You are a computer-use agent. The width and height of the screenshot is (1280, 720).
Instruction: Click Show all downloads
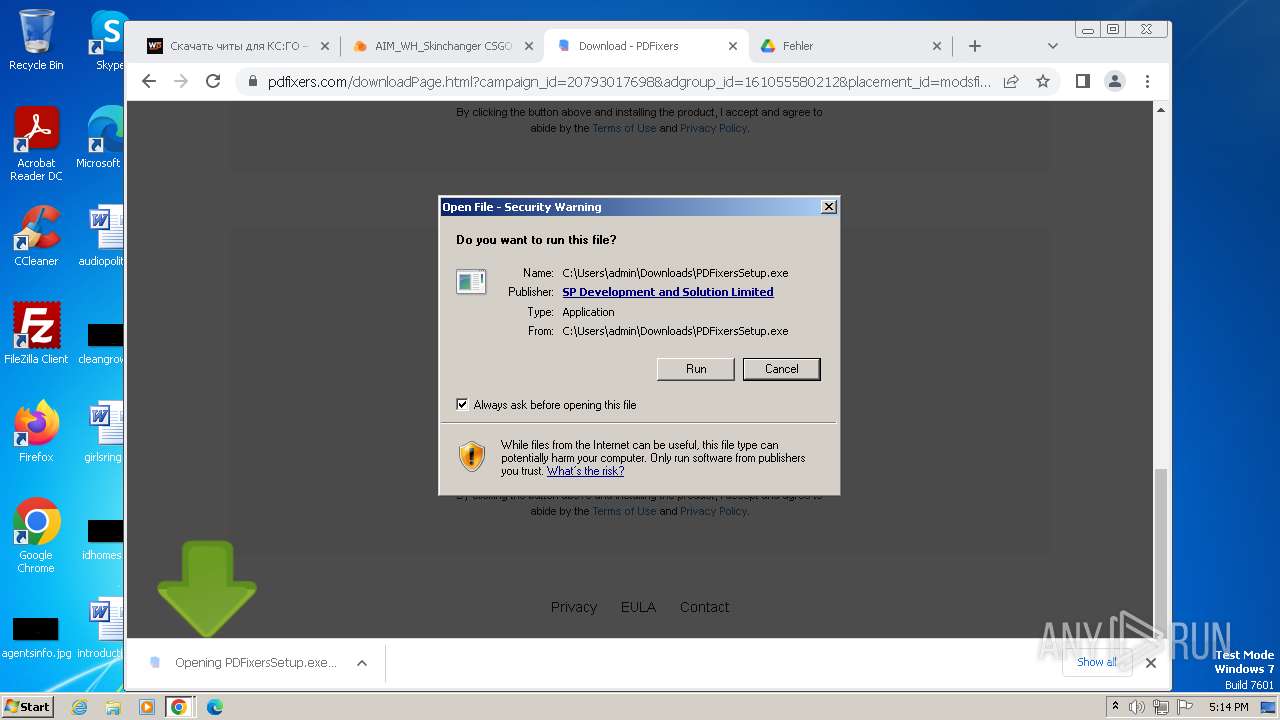tap(1097, 662)
